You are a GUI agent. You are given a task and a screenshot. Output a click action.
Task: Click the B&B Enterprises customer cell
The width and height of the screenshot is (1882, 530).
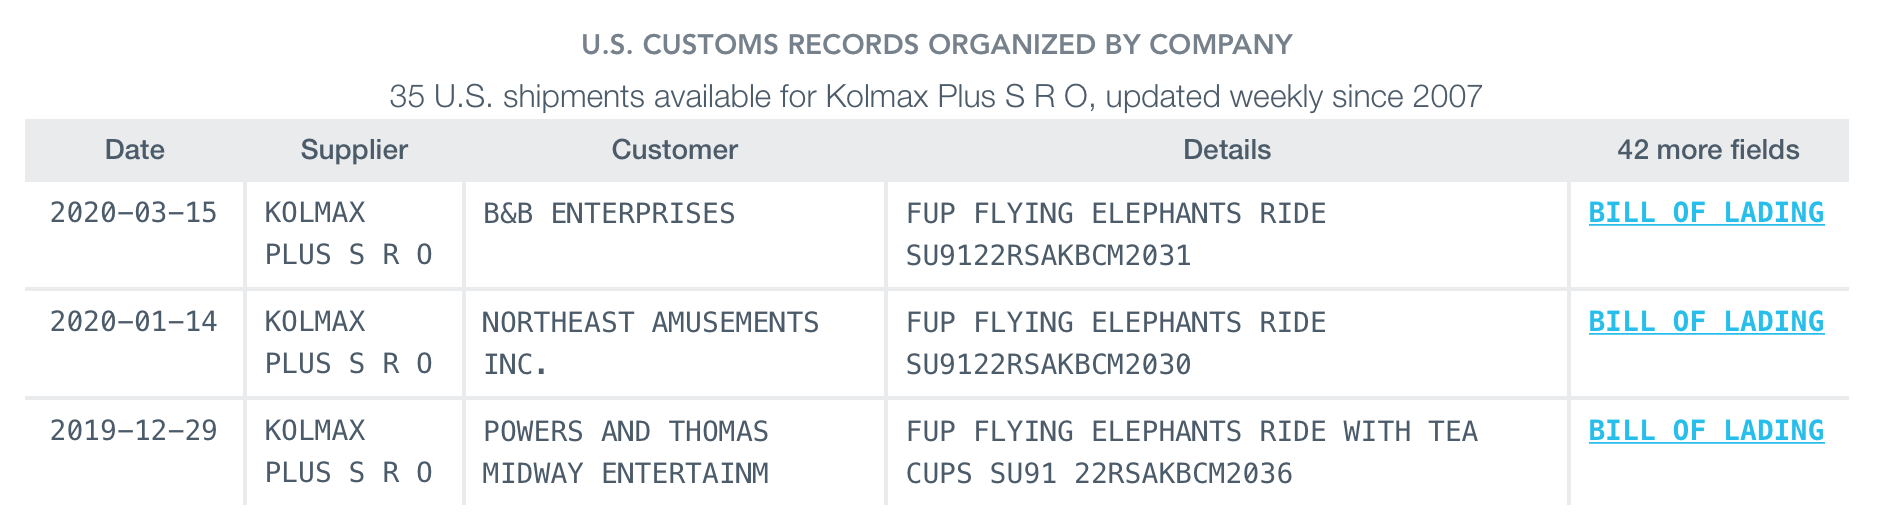(x=609, y=214)
